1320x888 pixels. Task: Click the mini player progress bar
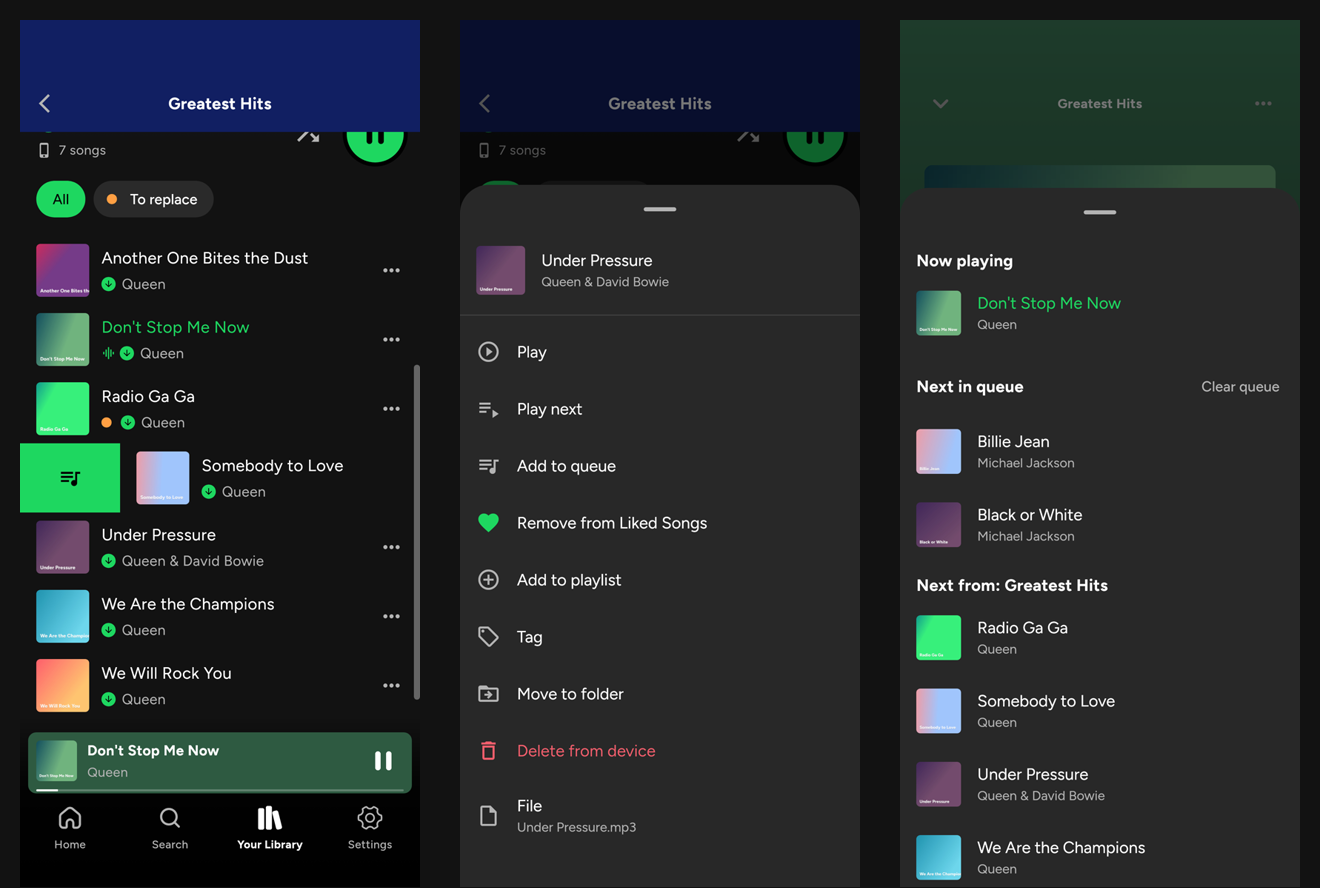click(220, 790)
